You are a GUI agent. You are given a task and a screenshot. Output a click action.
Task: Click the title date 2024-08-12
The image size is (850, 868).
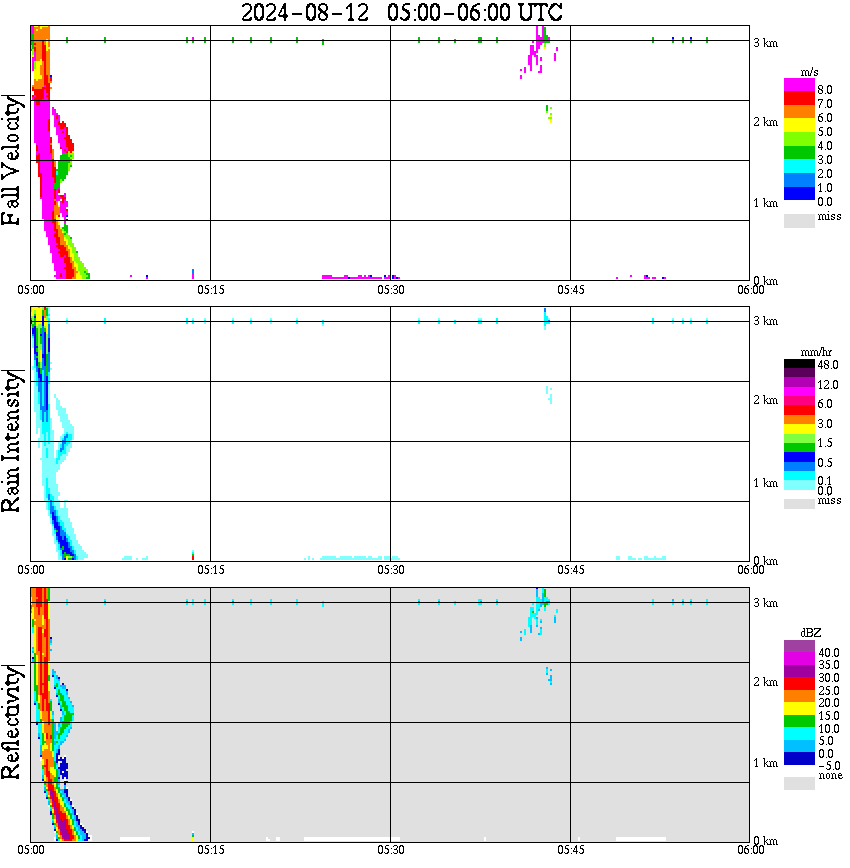(305, 12)
